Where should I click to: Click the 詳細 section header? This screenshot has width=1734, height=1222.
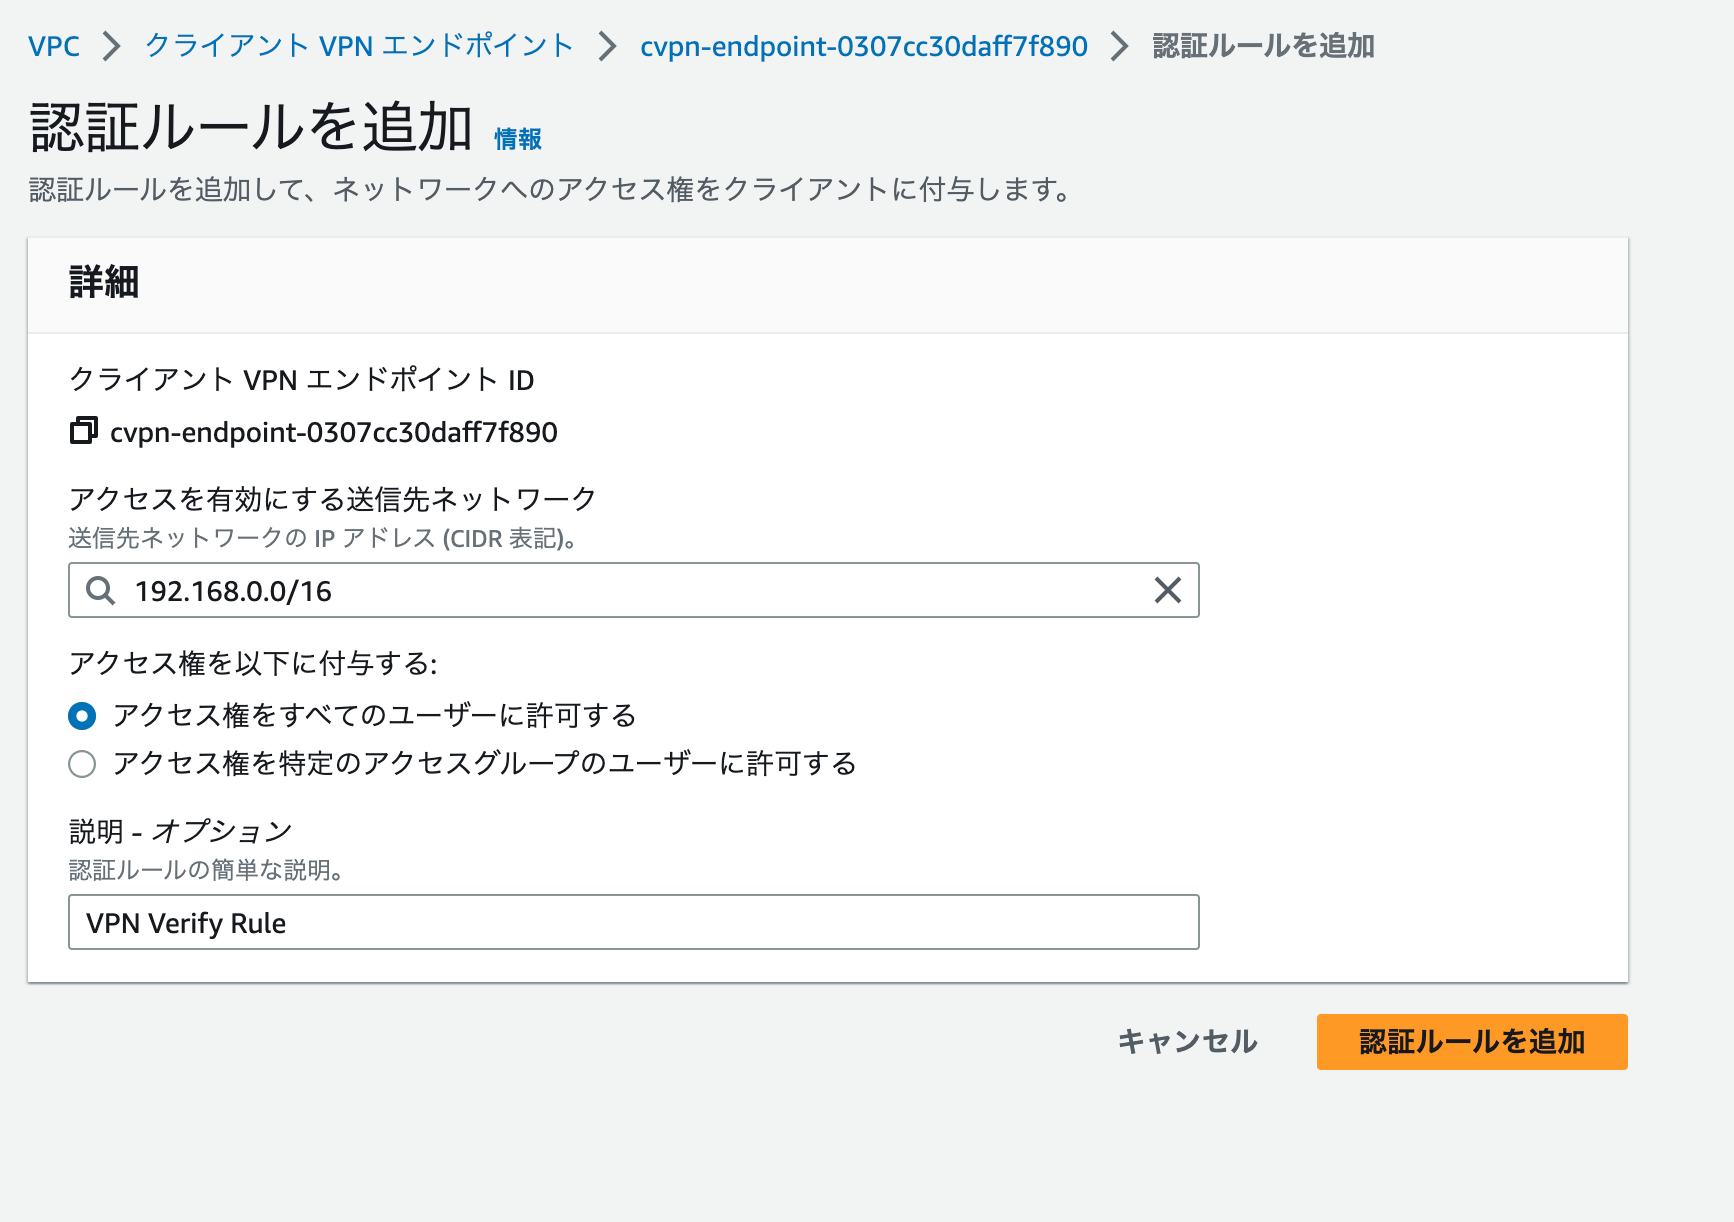pos(102,283)
